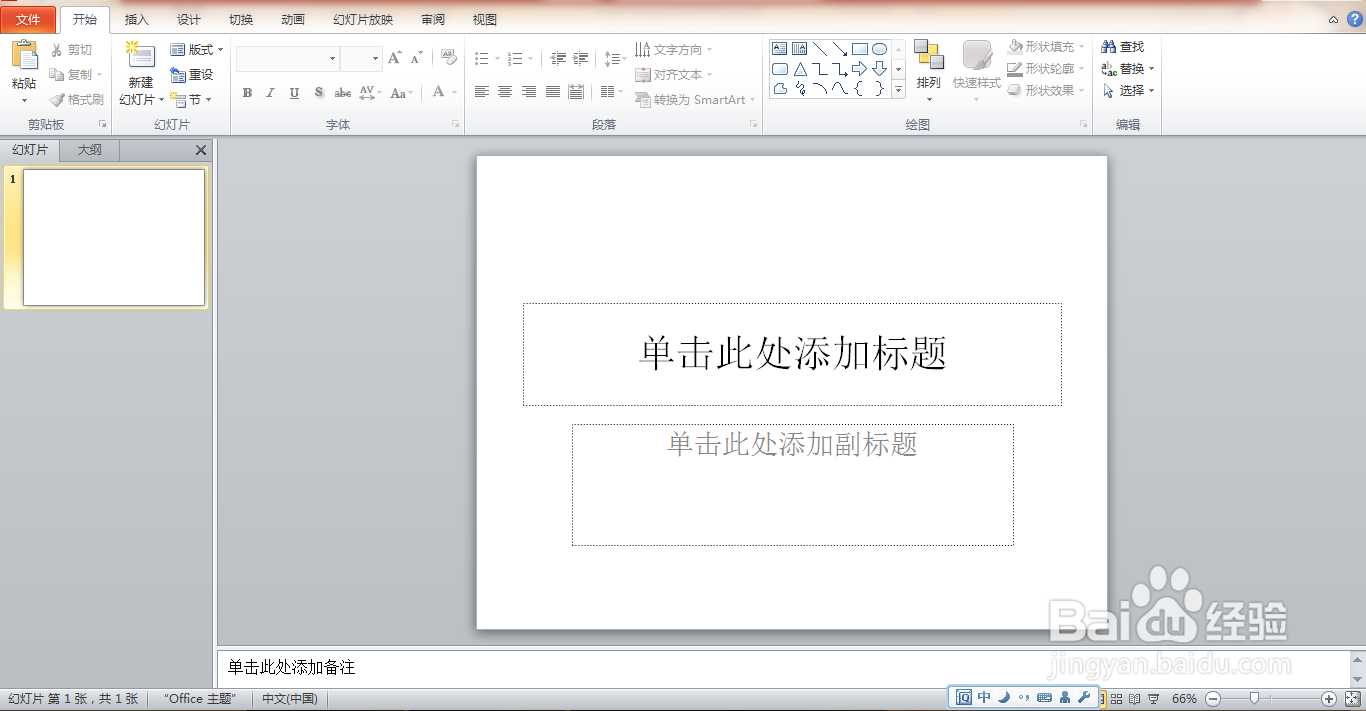The height and width of the screenshot is (711, 1366).
Task: Switch to Reading view book icon
Action: [1135, 698]
